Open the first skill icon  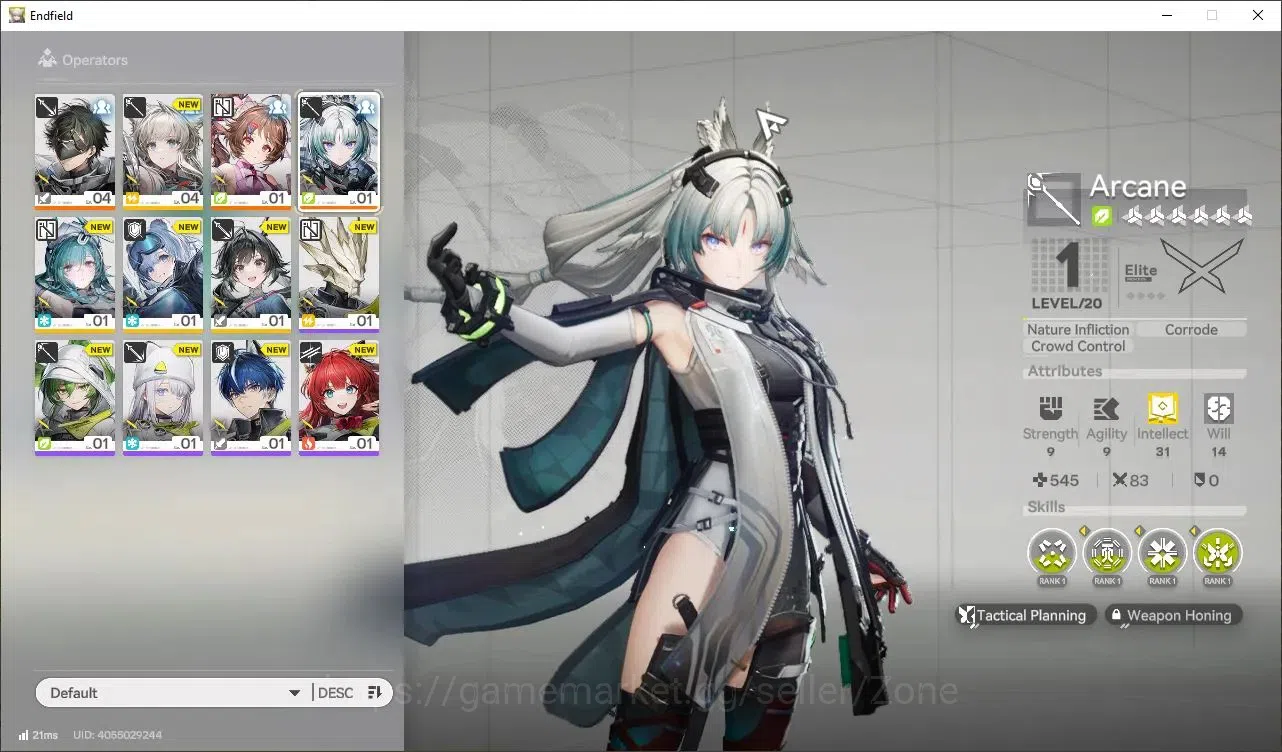coord(1052,552)
